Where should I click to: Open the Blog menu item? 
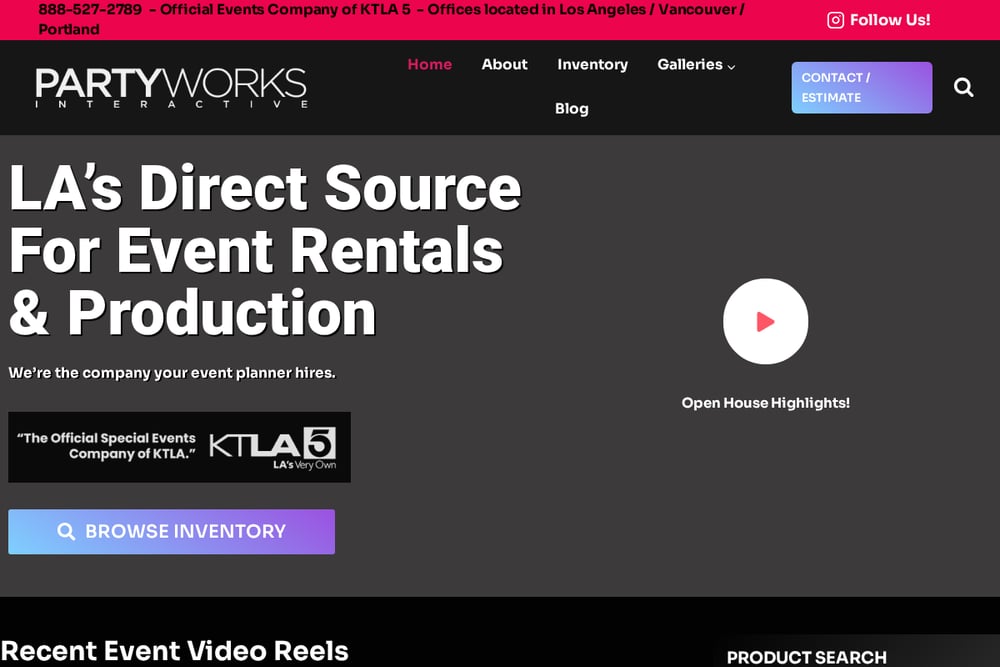(571, 109)
